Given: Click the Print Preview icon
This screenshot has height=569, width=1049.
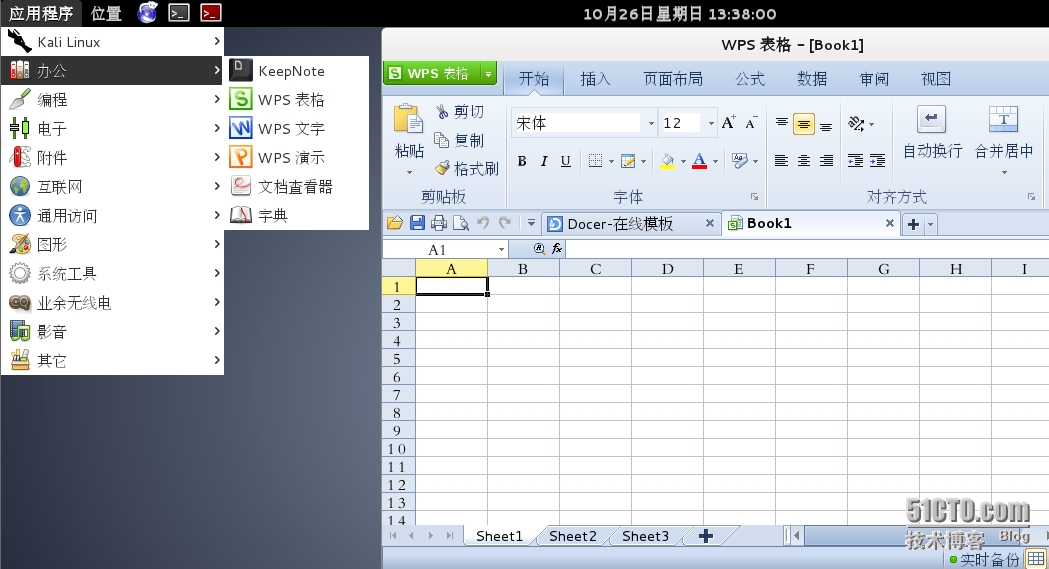Looking at the screenshot, I should point(460,223).
